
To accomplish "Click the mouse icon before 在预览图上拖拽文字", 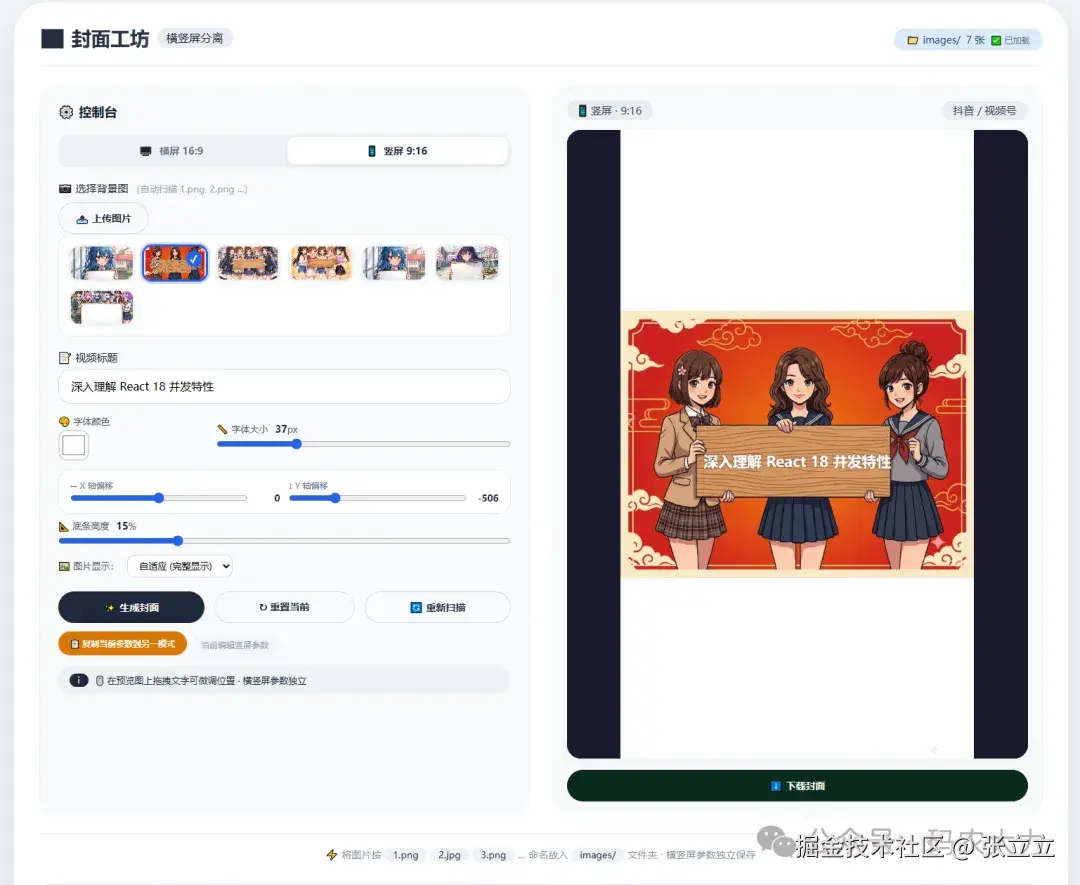I will click(x=100, y=680).
